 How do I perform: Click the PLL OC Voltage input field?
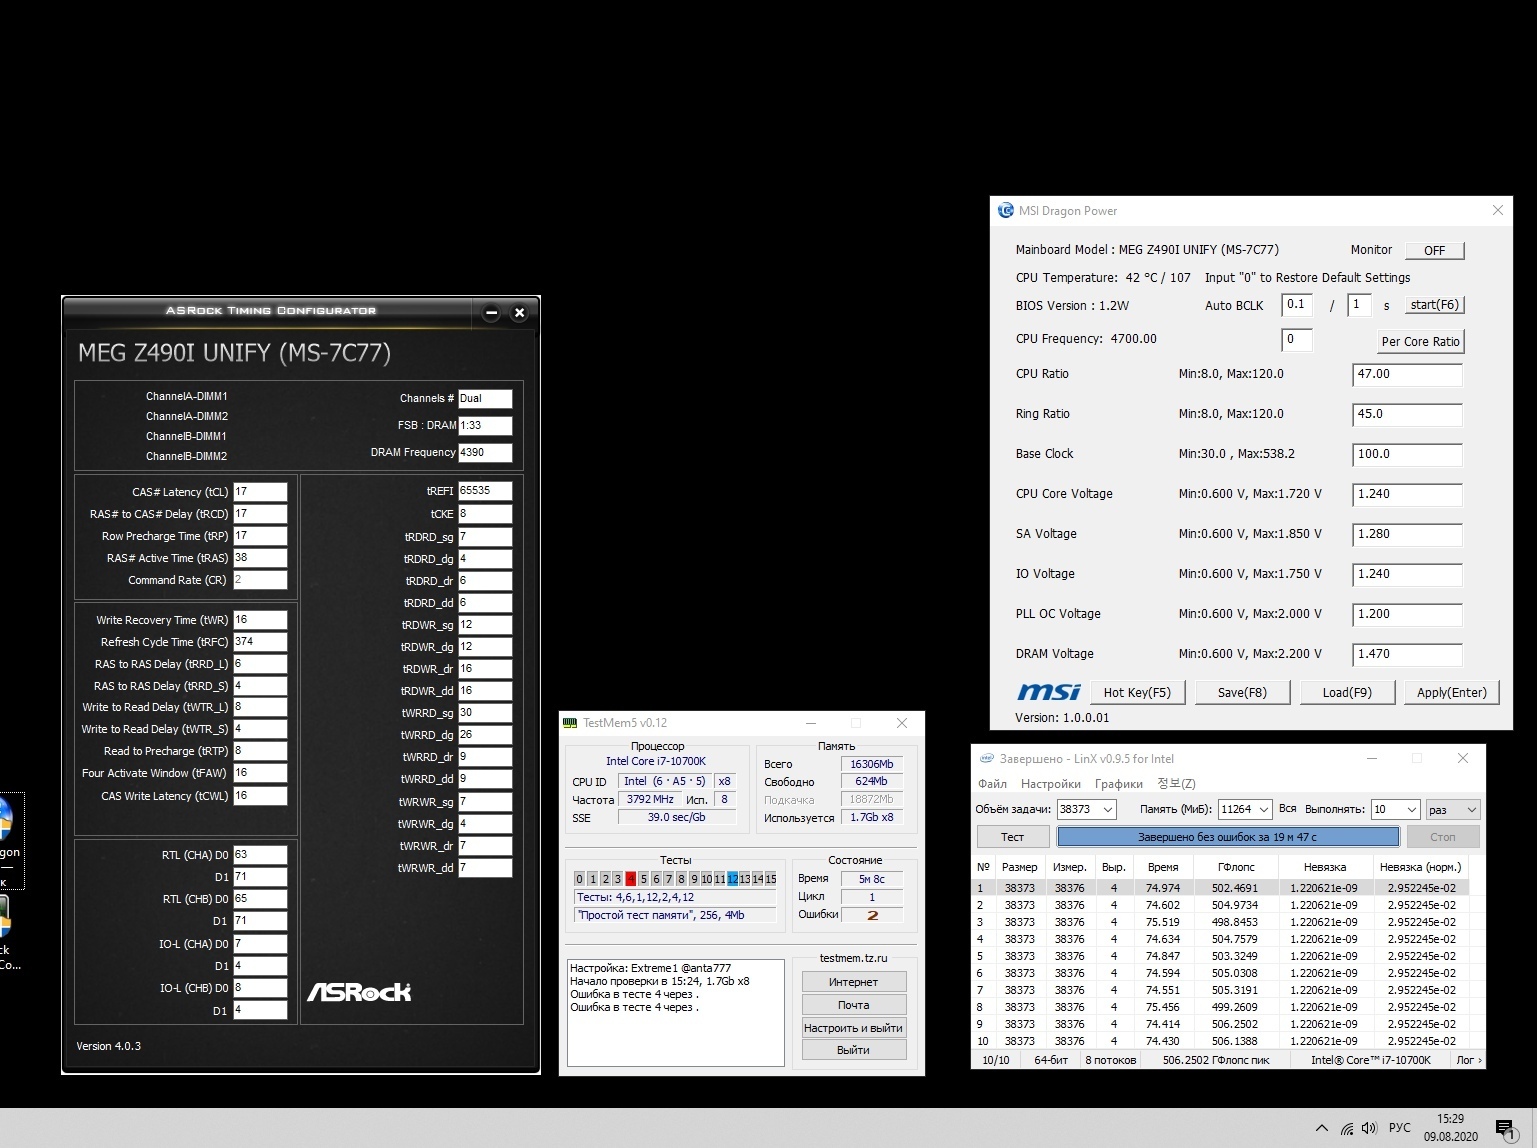tap(1407, 614)
